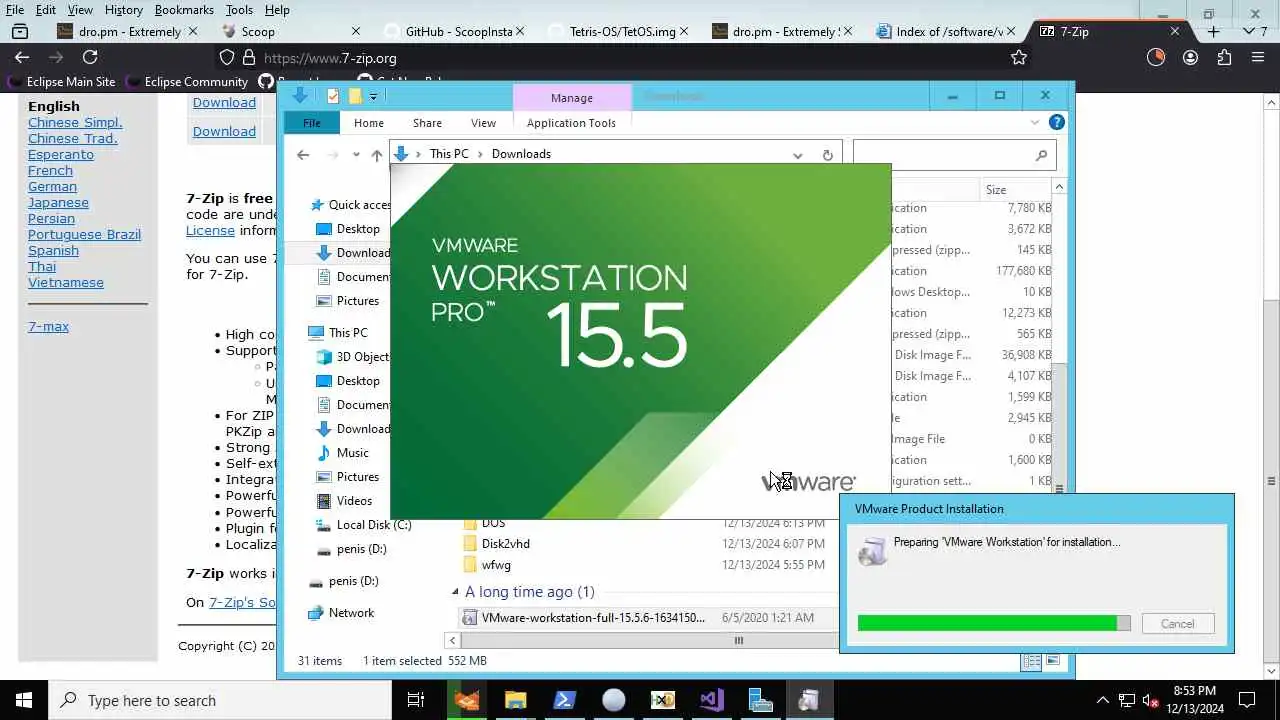
Task: Refresh the Downloads folder view
Action: (827, 155)
